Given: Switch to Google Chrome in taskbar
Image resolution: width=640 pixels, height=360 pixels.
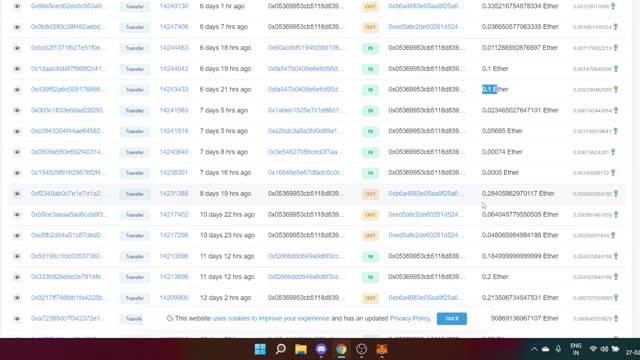Looking at the screenshot, I should [341, 349].
